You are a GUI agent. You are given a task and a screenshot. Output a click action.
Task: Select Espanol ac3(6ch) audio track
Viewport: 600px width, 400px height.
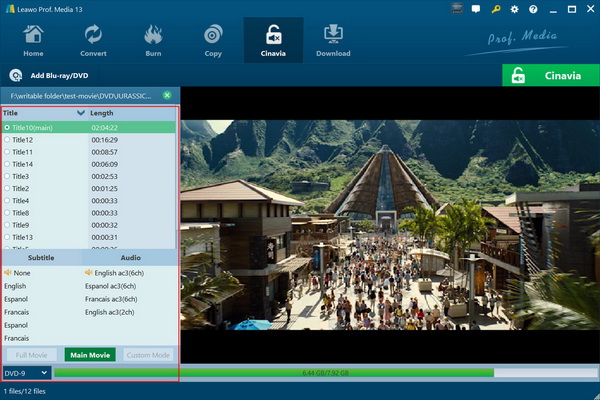point(110,286)
